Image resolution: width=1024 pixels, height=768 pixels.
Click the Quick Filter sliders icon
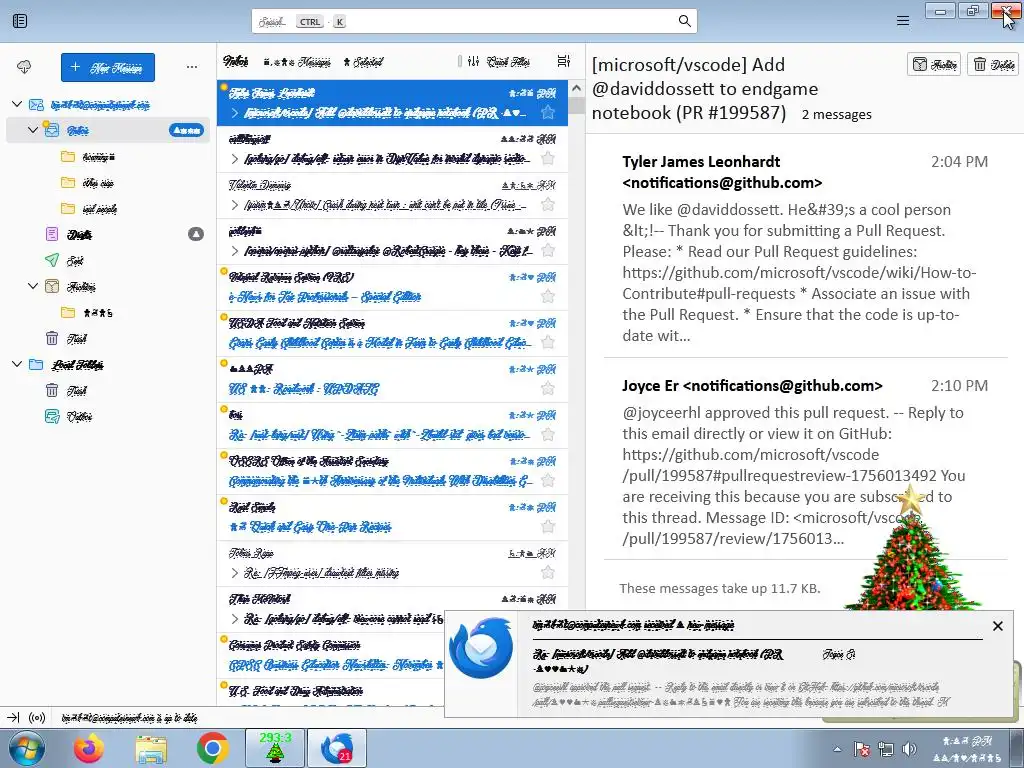473,61
